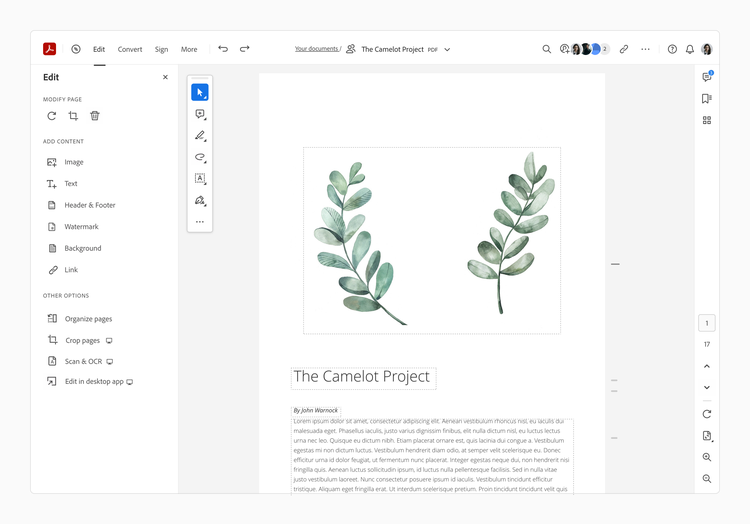
Task: Open notifications bell
Action: click(x=690, y=49)
